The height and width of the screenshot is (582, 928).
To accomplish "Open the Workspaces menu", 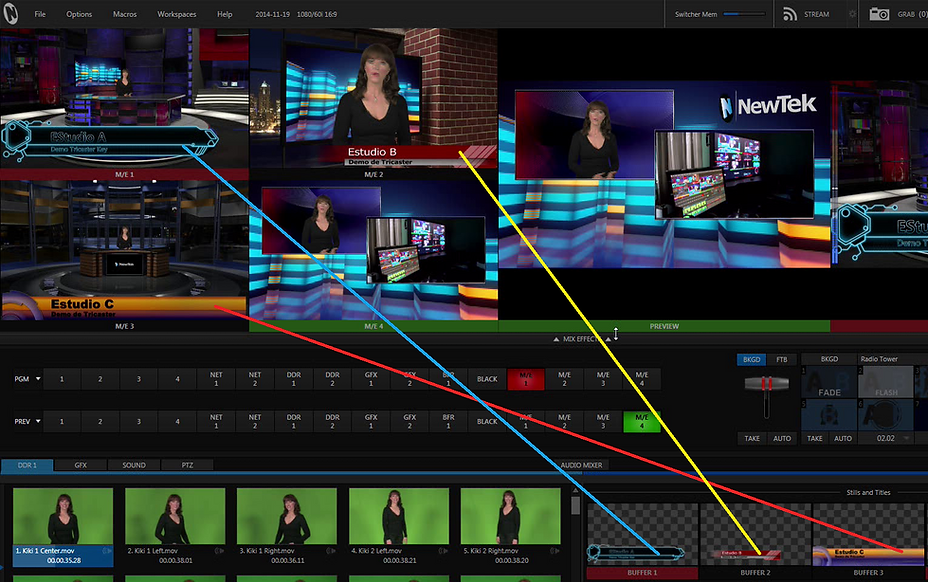I will click(176, 14).
